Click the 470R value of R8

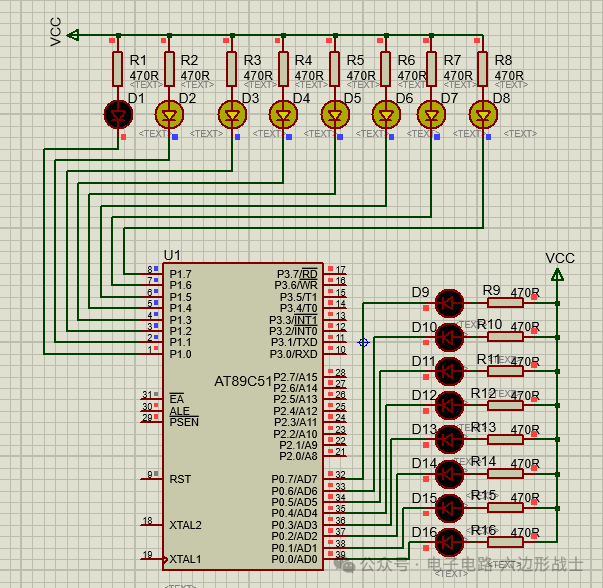click(x=509, y=75)
